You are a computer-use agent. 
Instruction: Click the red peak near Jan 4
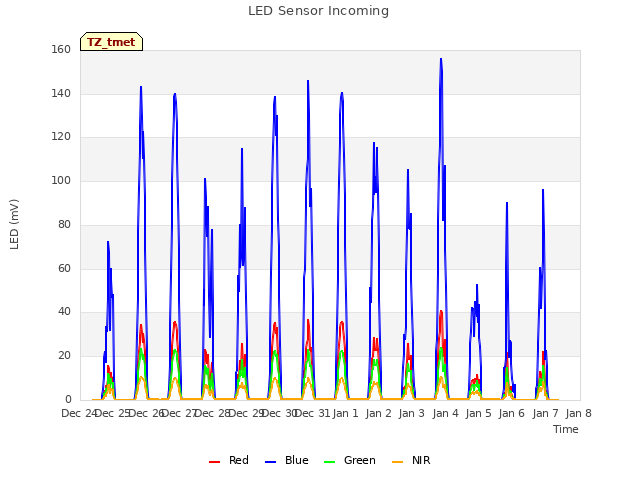click(x=441, y=312)
